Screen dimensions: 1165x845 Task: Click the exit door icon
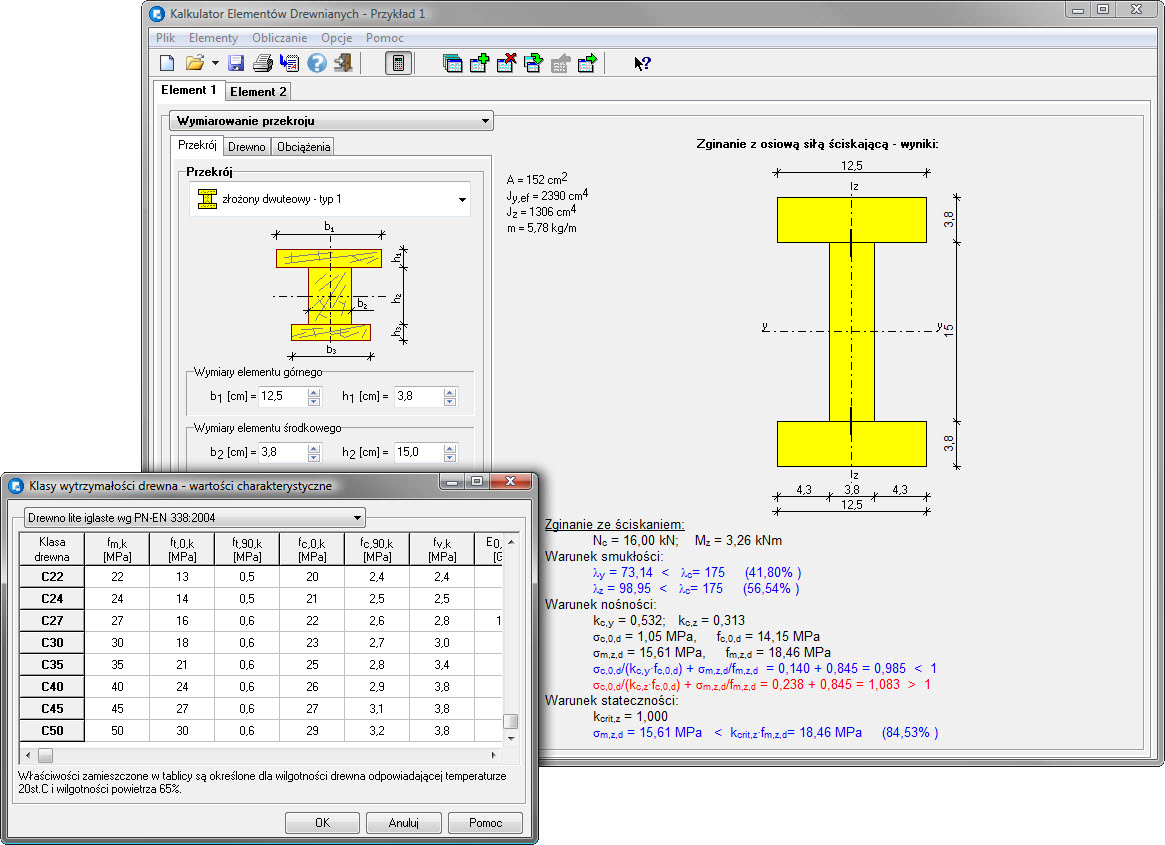[343, 63]
